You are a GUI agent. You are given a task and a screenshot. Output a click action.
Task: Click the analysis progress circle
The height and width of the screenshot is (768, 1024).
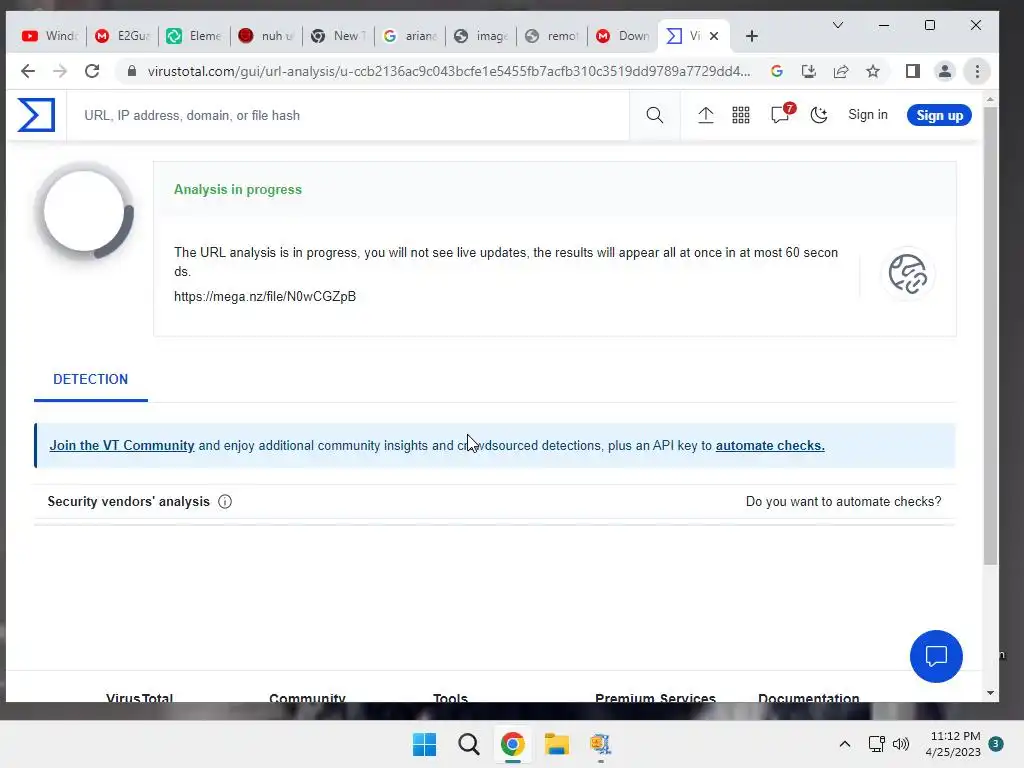84,212
